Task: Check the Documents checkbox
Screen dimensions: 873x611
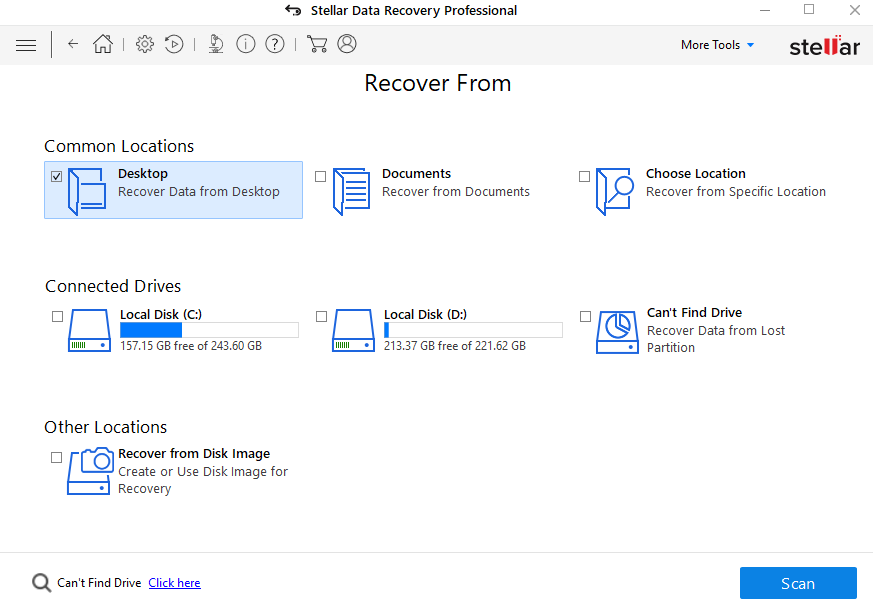Action: click(320, 177)
